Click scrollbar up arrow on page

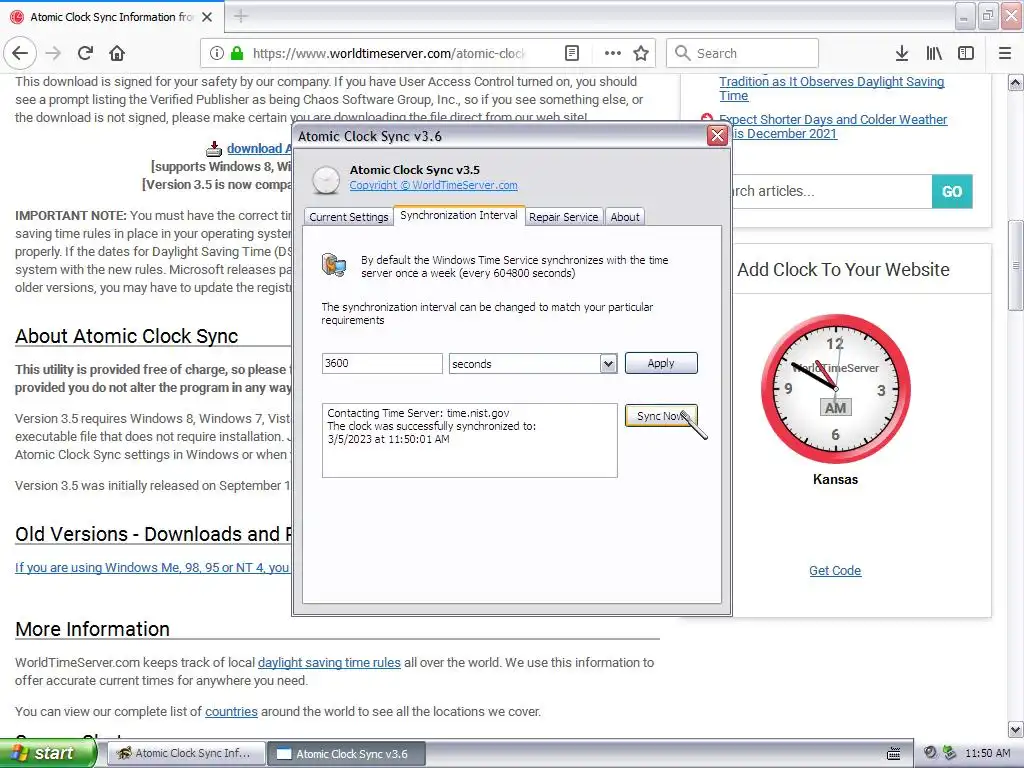tap(1015, 83)
